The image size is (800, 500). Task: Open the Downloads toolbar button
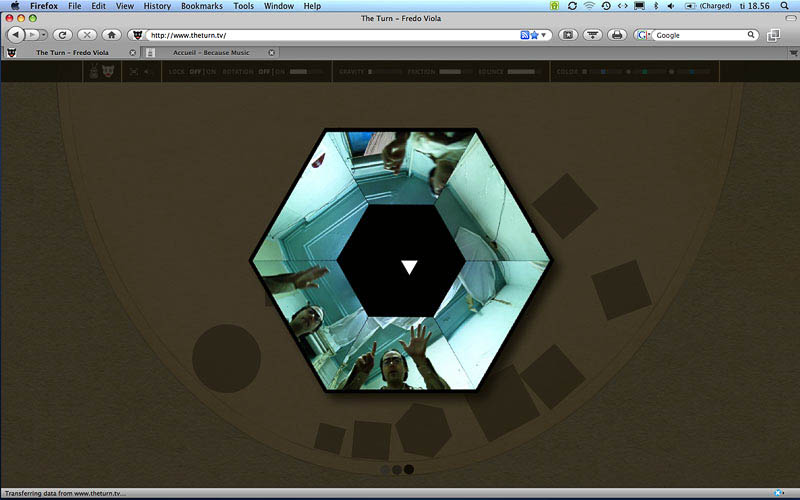tap(592, 35)
